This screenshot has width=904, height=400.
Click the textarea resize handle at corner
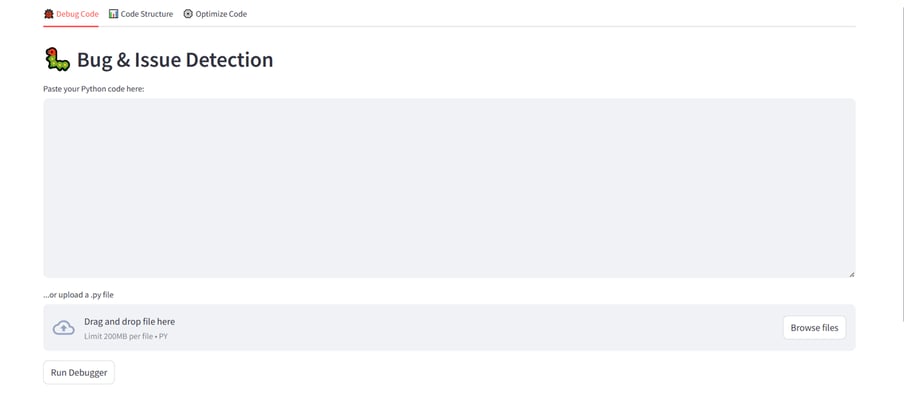click(x=852, y=274)
